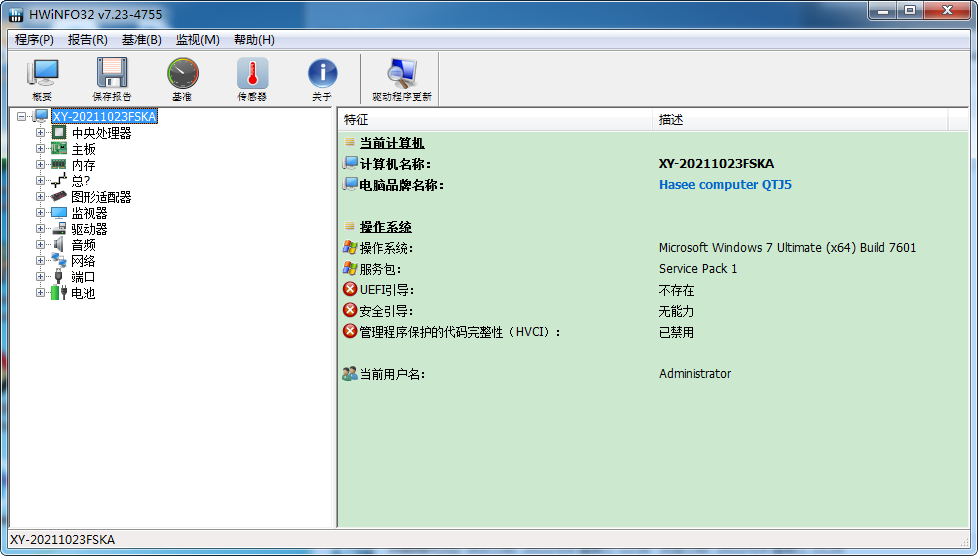Expand the 电池 tree node
The height and width of the screenshot is (556, 978).
click(40, 292)
